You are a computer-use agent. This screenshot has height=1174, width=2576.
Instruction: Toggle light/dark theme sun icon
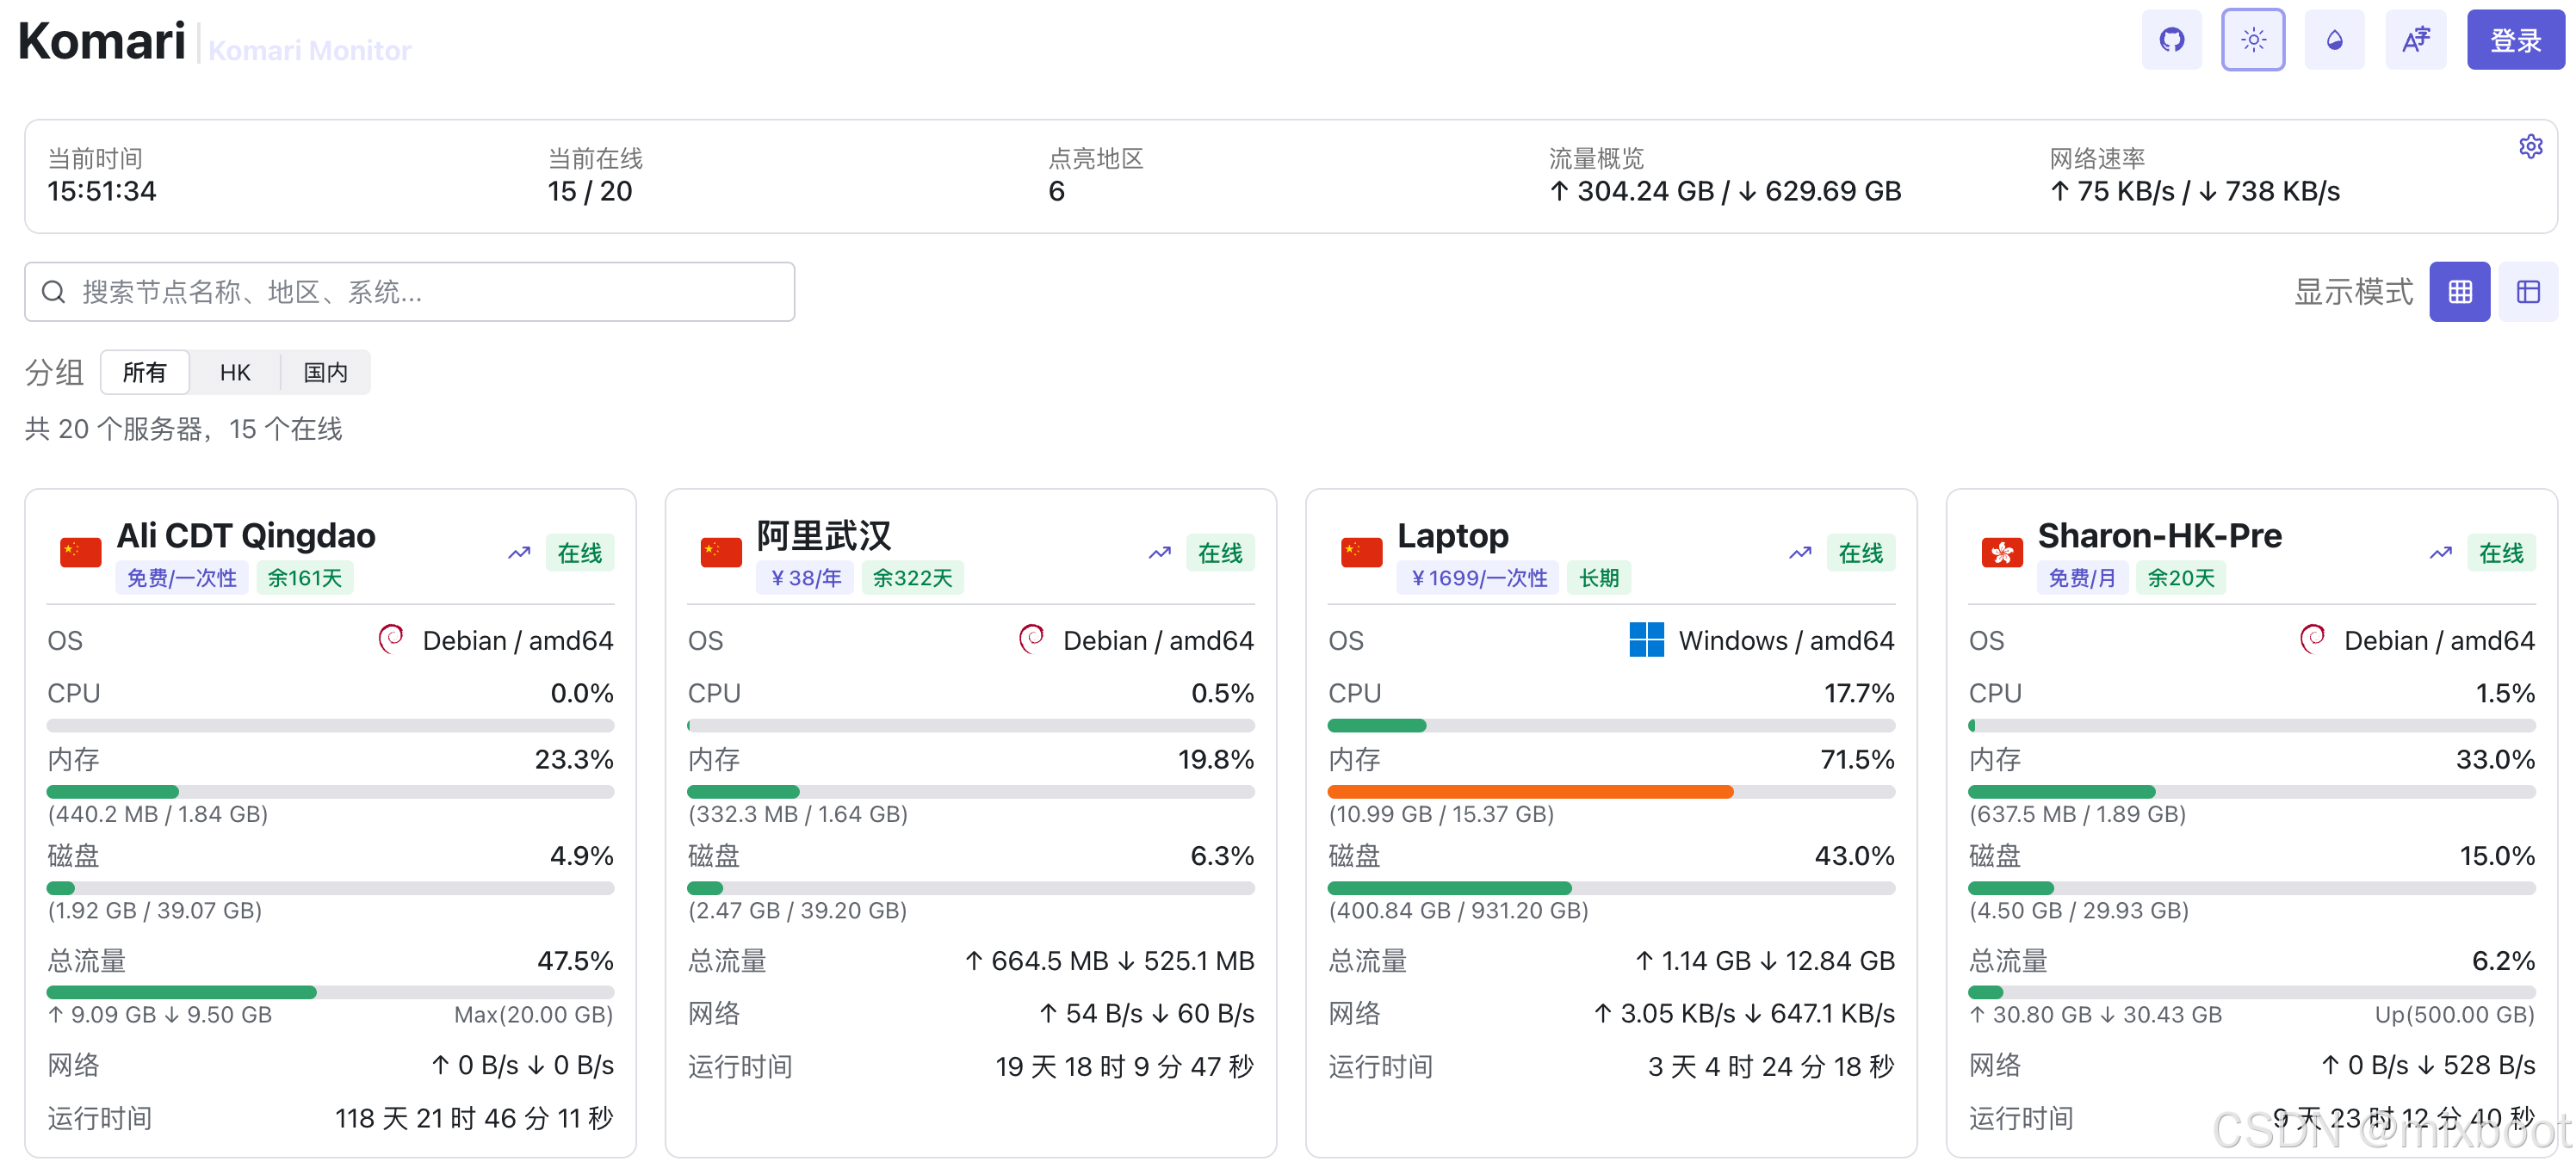coord(2252,40)
